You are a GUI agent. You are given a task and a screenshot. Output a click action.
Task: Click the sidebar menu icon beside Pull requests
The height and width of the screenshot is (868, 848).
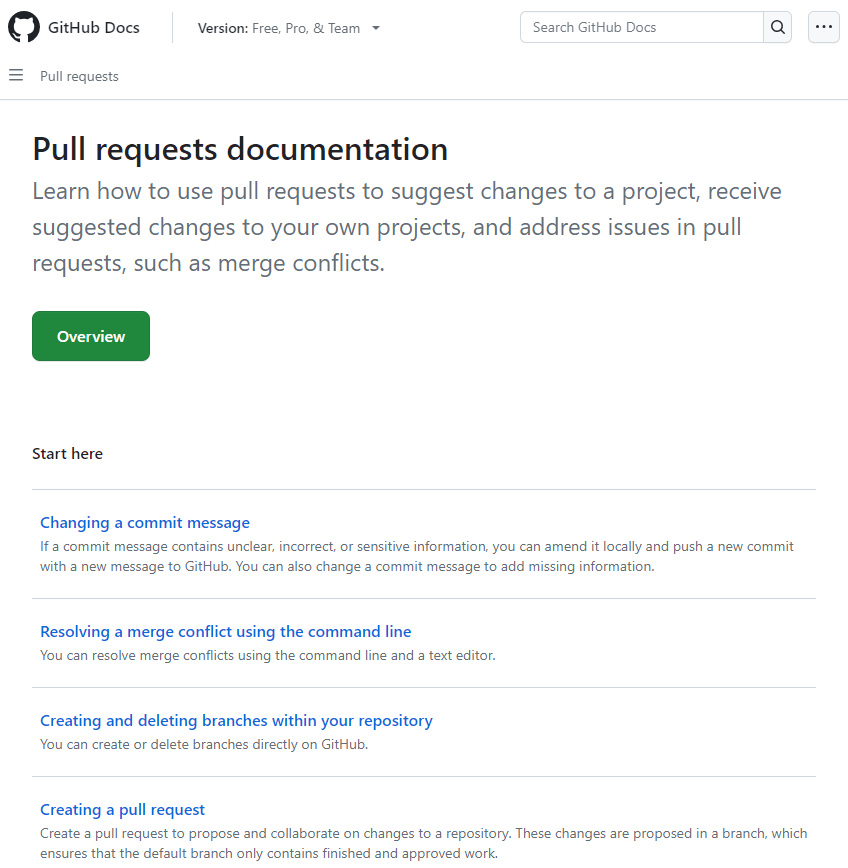[x=15, y=75]
